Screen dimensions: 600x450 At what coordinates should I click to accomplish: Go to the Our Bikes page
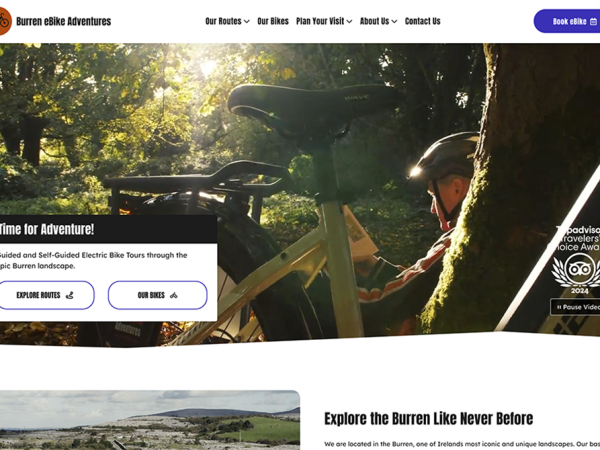click(x=273, y=21)
